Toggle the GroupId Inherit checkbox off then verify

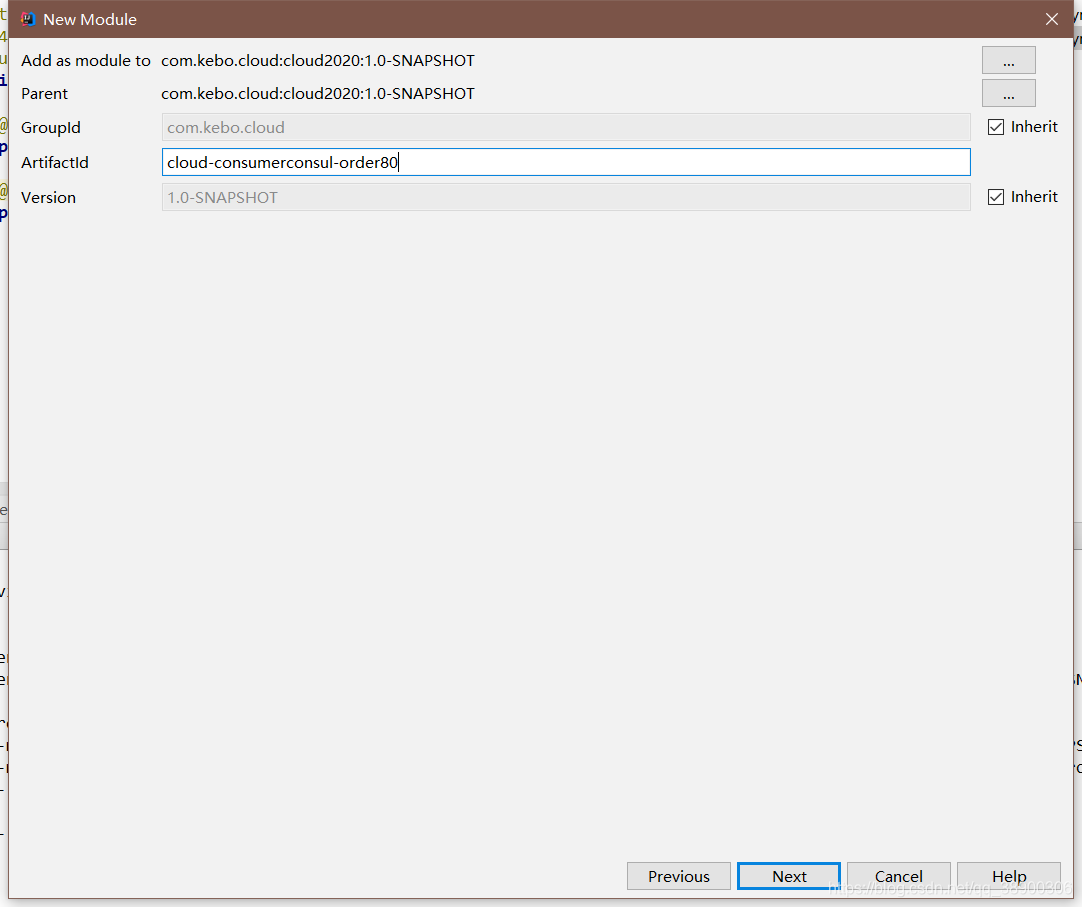click(996, 126)
